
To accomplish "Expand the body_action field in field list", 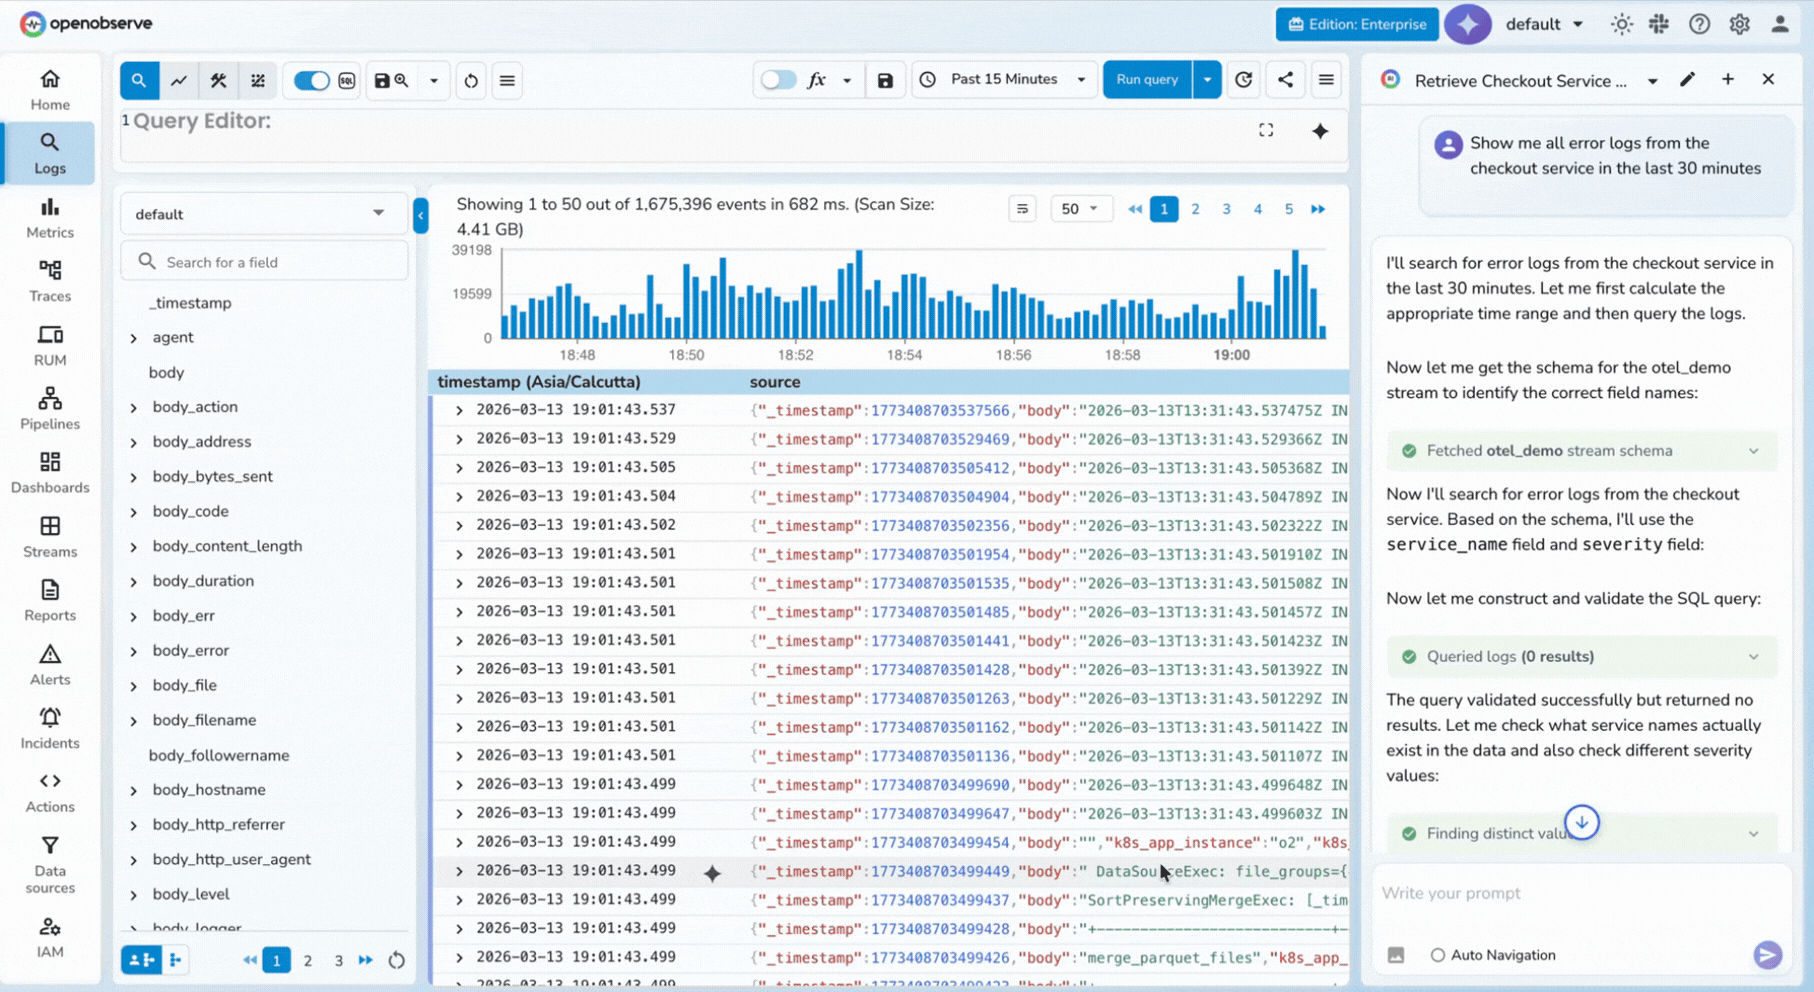I will tap(134, 407).
